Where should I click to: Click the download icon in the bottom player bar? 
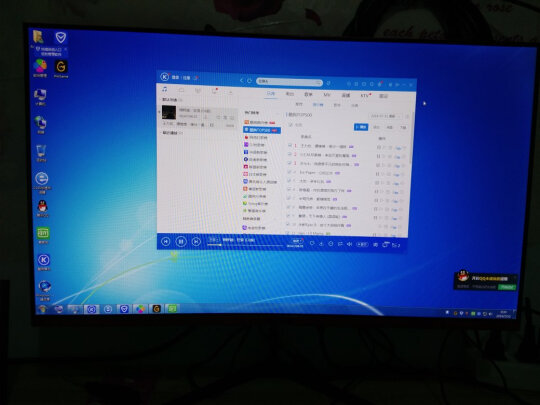point(321,244)
